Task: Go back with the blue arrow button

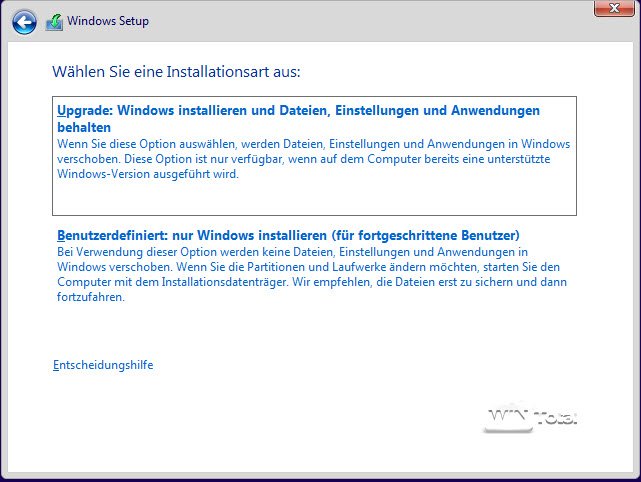Action: [x=24, y=22]
